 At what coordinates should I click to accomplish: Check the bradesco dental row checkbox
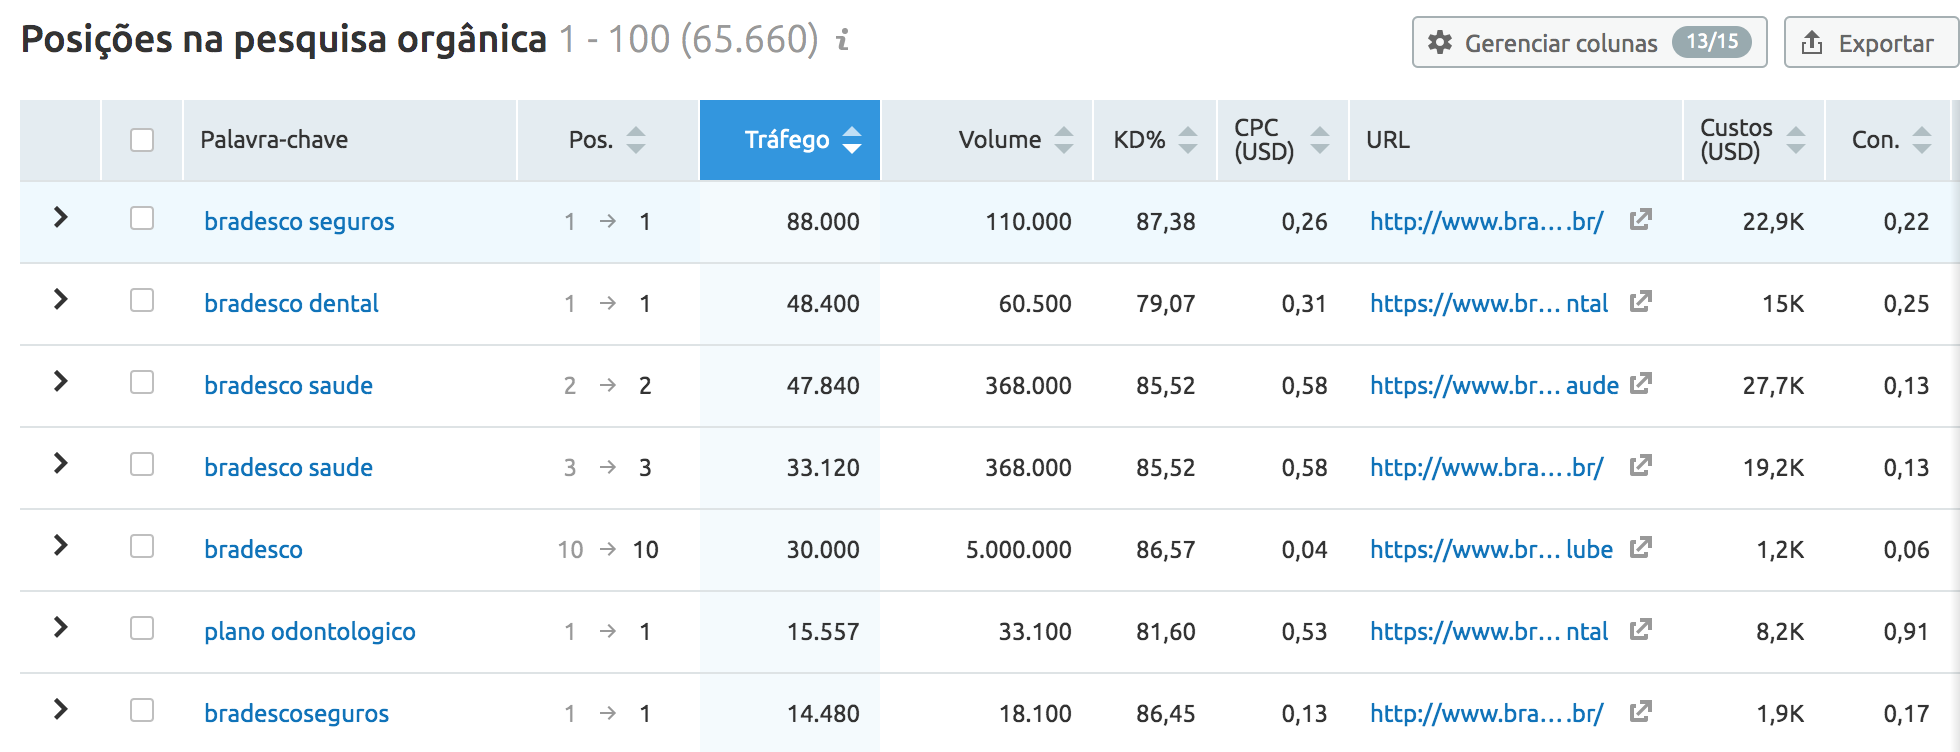click(142, 300)
